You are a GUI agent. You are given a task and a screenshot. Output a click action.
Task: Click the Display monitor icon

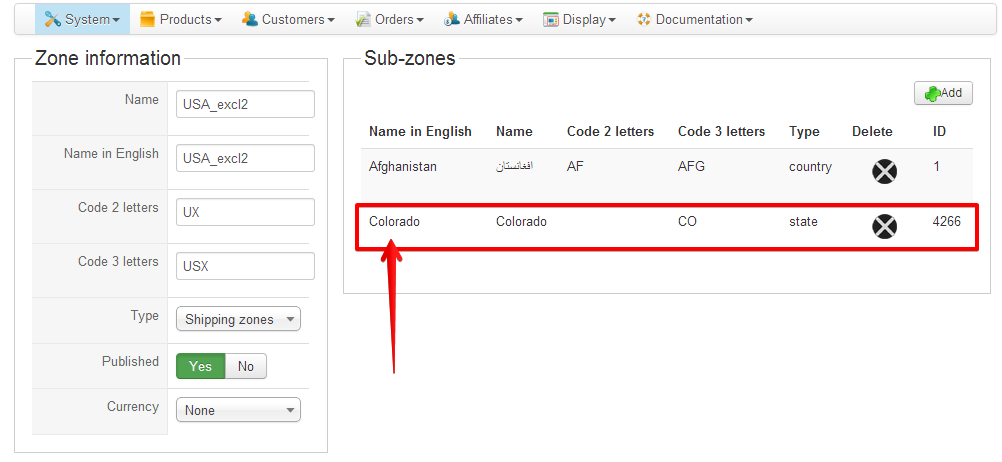click(x=550, y=19)
